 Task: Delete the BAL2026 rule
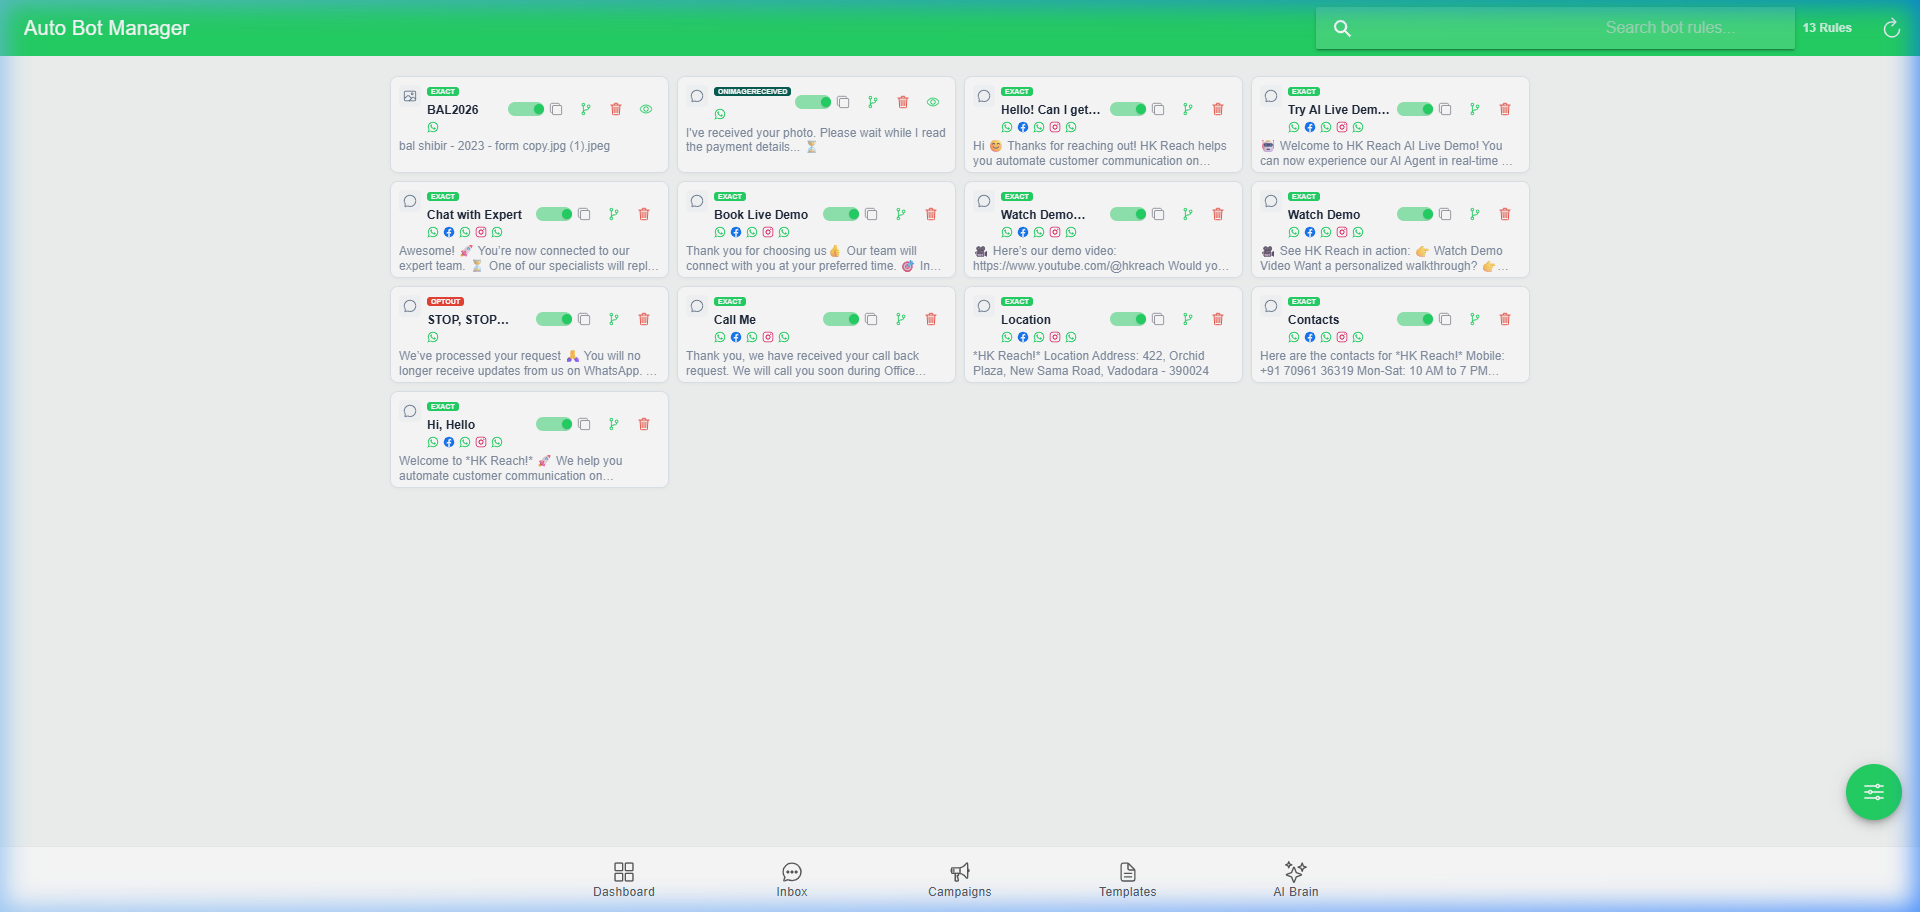[x=616, y=109]
